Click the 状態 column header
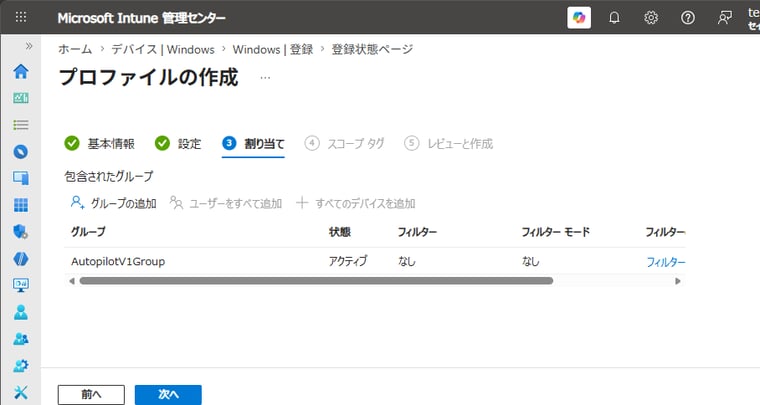Viewport: 760px width, 405px height. (x=340, y=232)
